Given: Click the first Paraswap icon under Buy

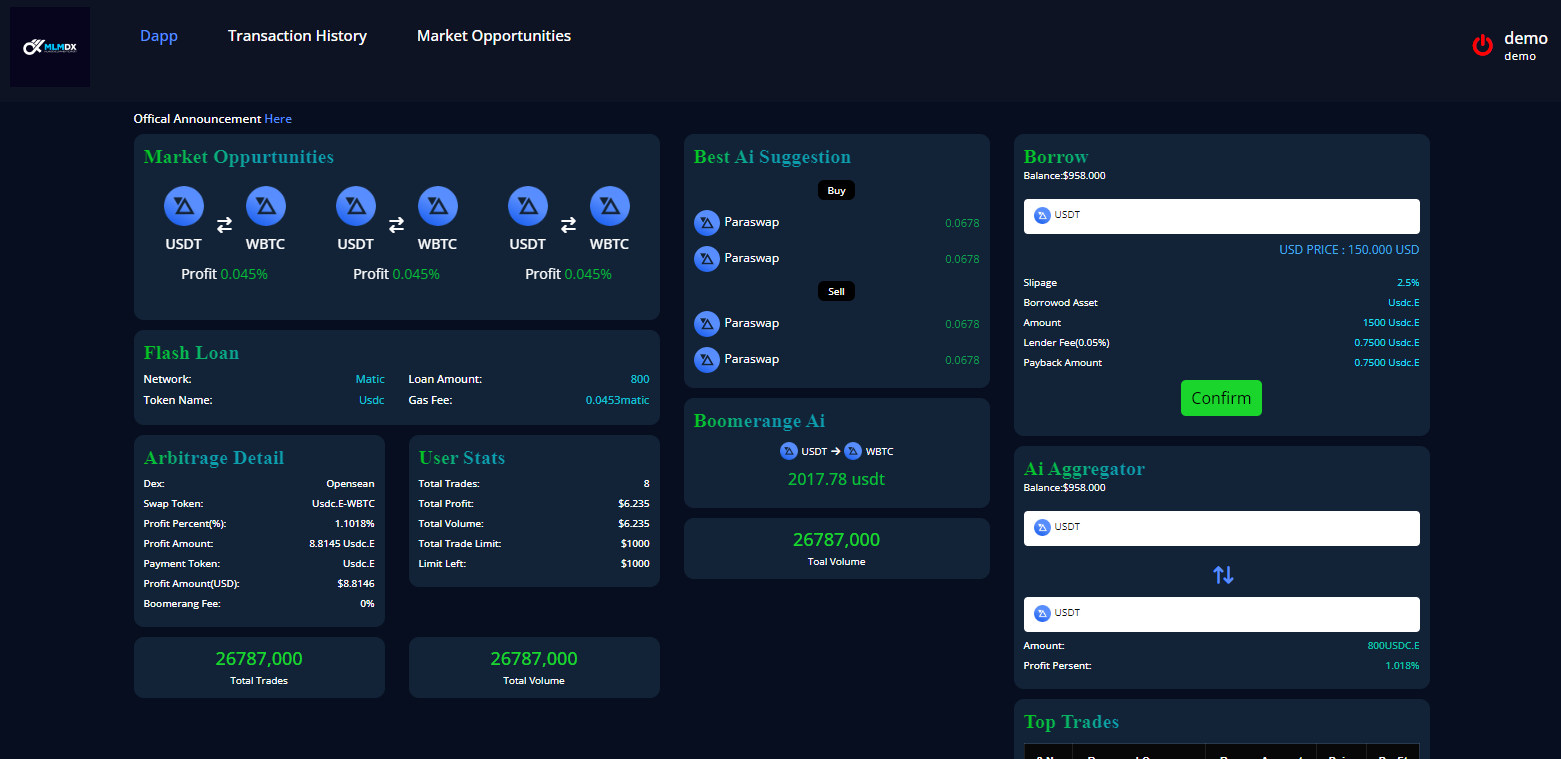Looking at the screenshot, I should click(x=707, y=223).
